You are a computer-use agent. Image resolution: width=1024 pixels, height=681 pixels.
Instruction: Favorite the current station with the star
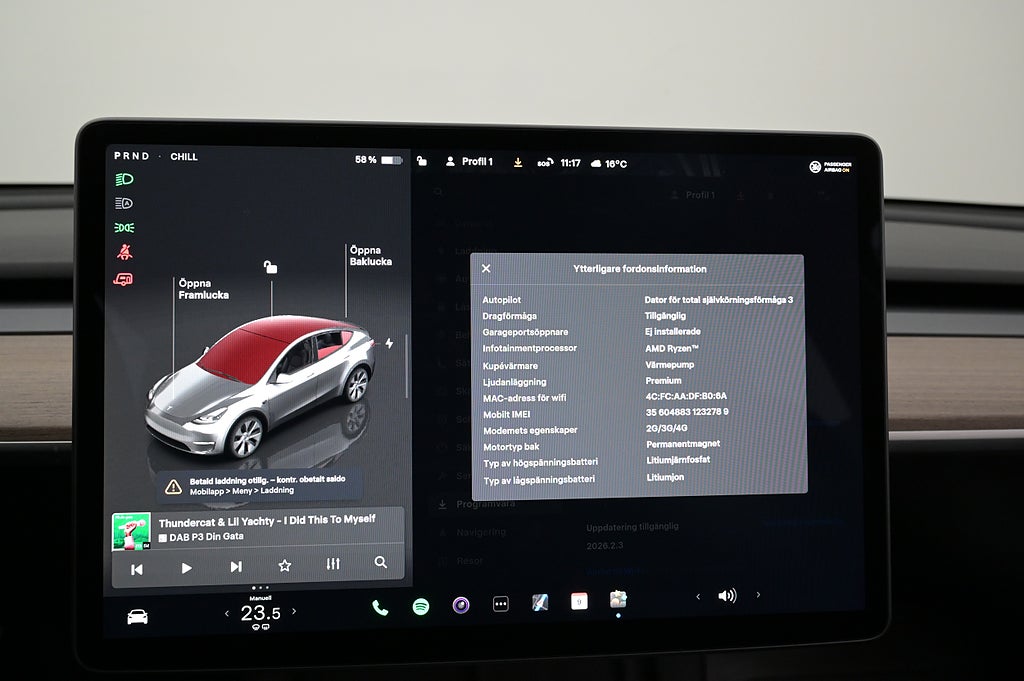(x=285, y=566)
